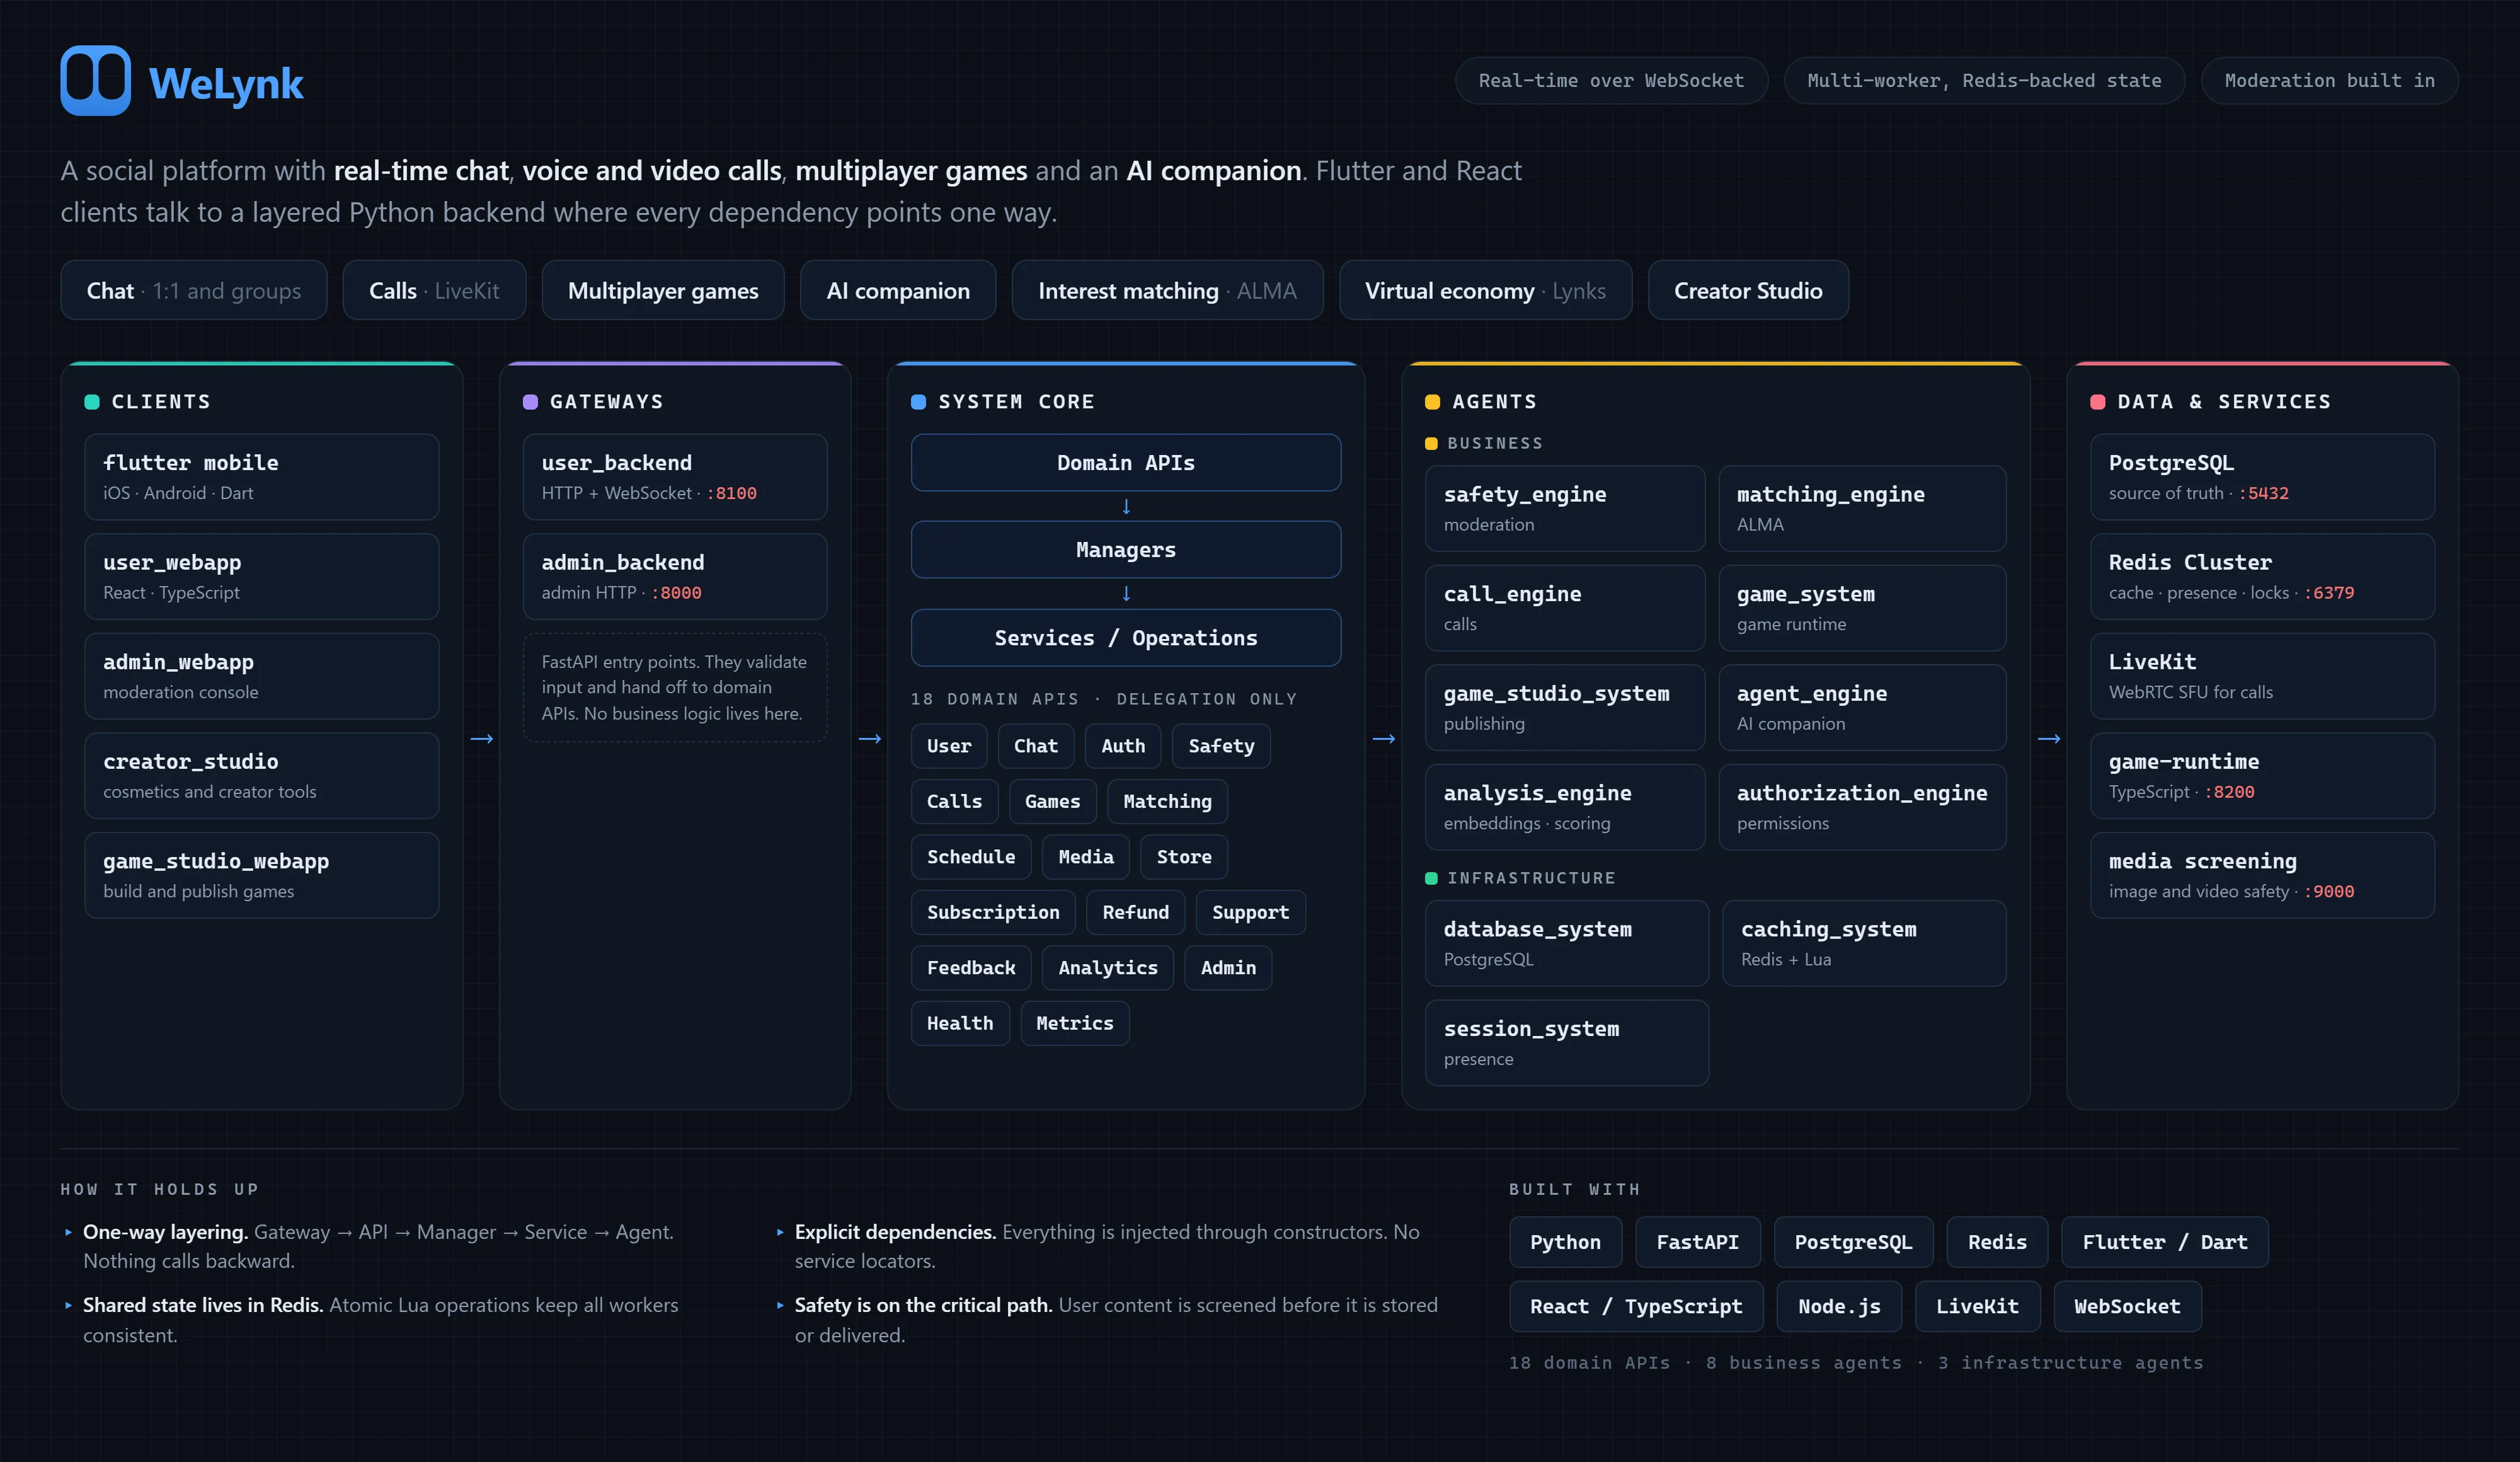Open the Interest matching ALMA chip
2520x1462 pixels.
click(1167, 290)
